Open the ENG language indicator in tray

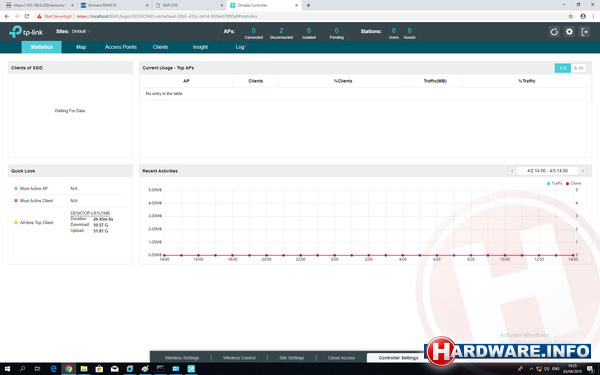click(556, 369)
